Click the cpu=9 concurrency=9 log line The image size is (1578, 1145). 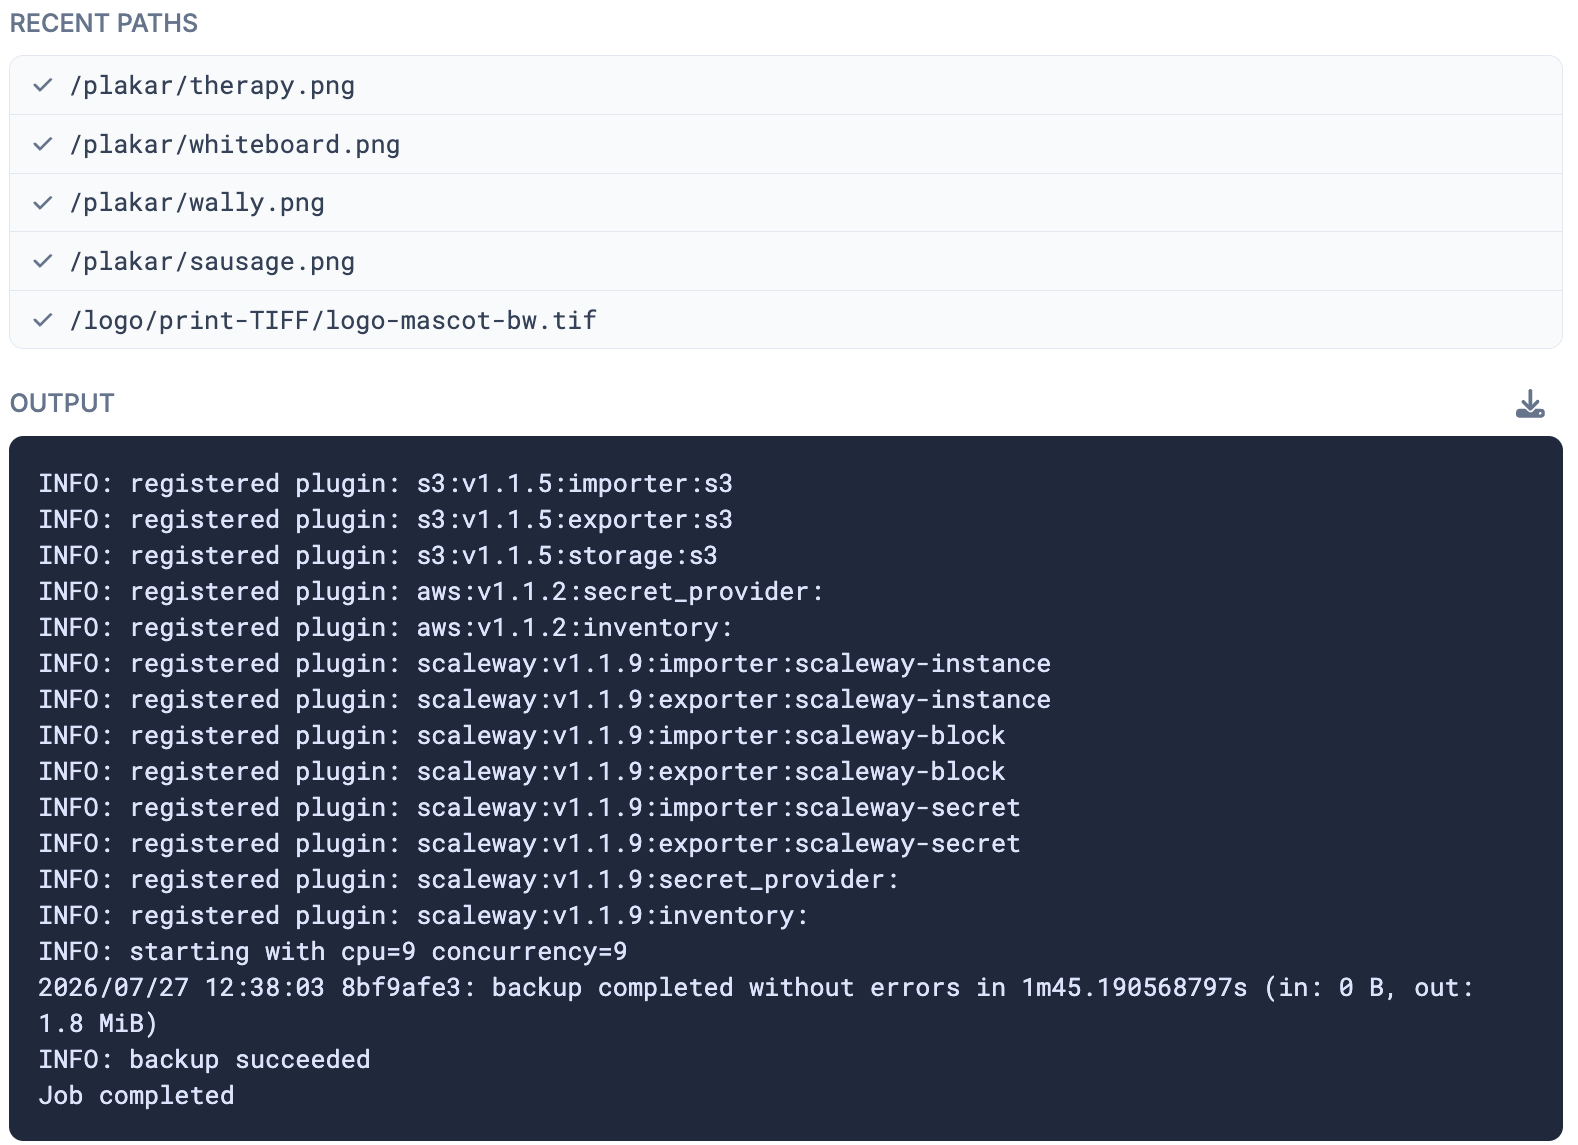tap(333, 951)
